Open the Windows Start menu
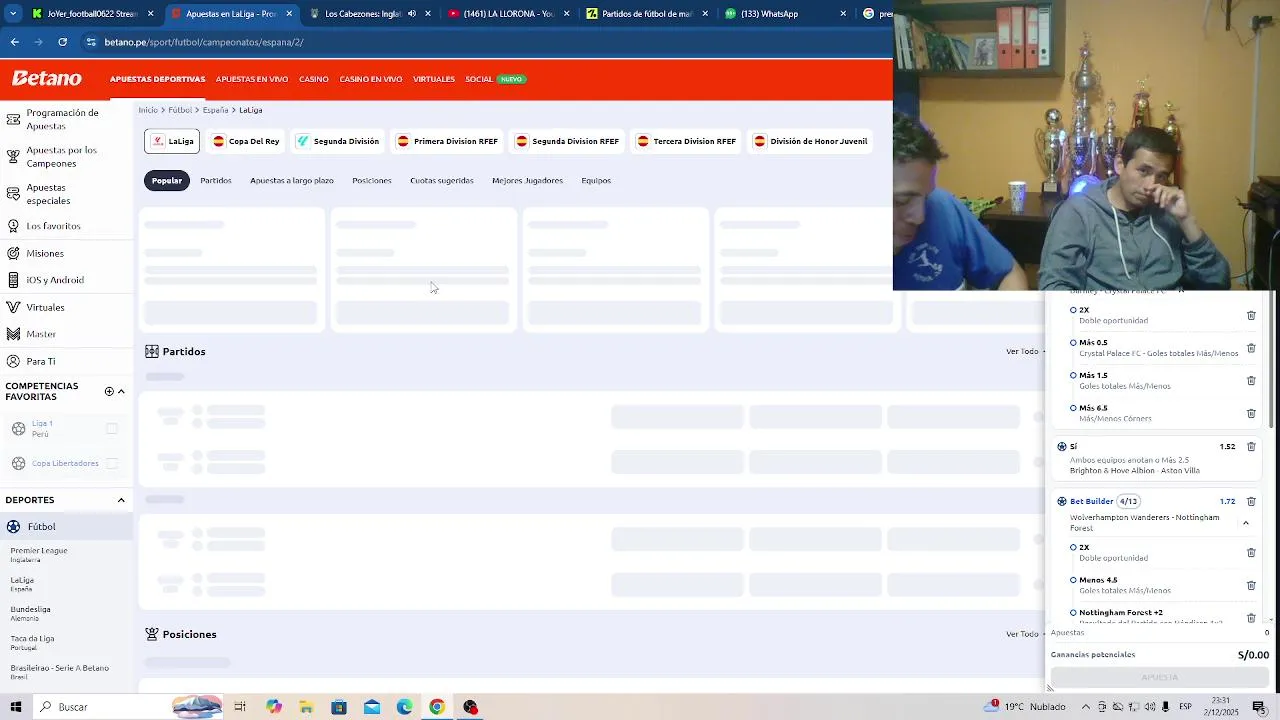This screenshot has width=1280, height=720. click(16, 707)
